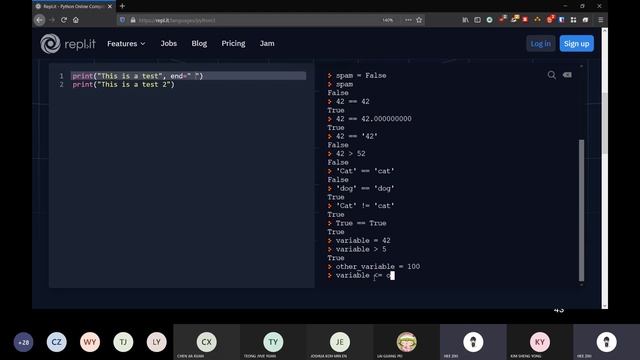Toggle the browser sidebar view icon

pyautogui.click(x=477, y=20)
